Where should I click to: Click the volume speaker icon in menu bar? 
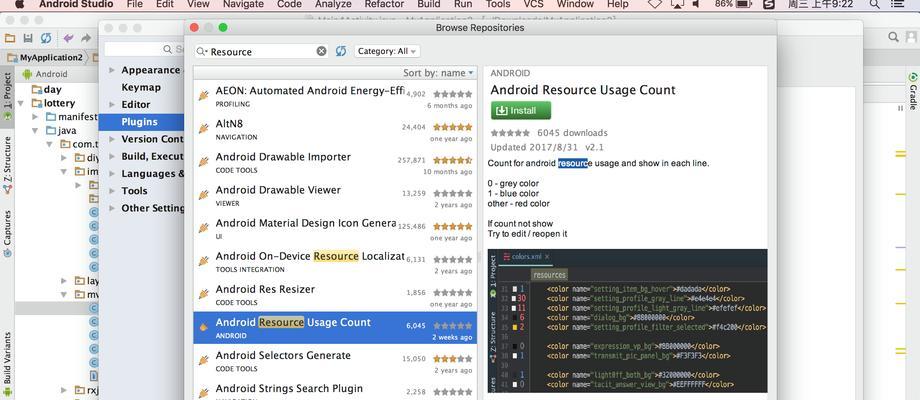coord(696,4)
